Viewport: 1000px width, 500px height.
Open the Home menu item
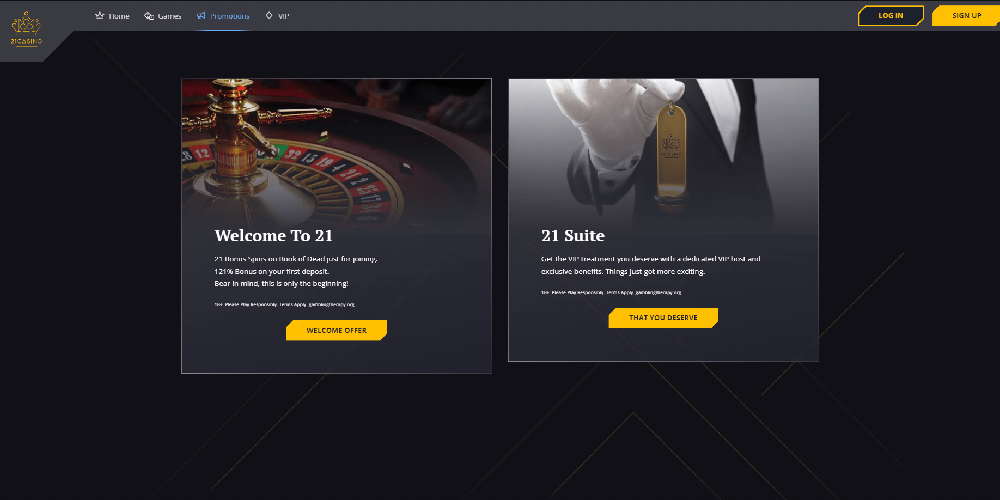tap(119, 16)
